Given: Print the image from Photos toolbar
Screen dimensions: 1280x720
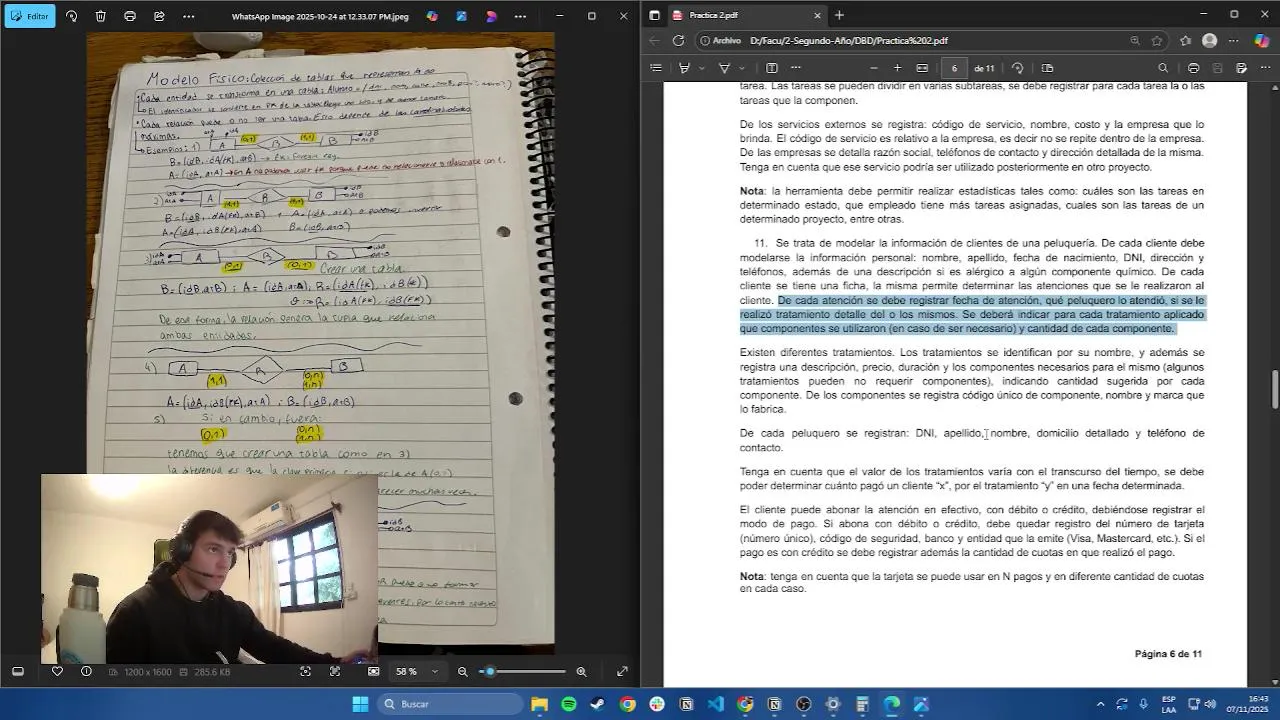Looking at the screenshot, I should click(130, 16).
